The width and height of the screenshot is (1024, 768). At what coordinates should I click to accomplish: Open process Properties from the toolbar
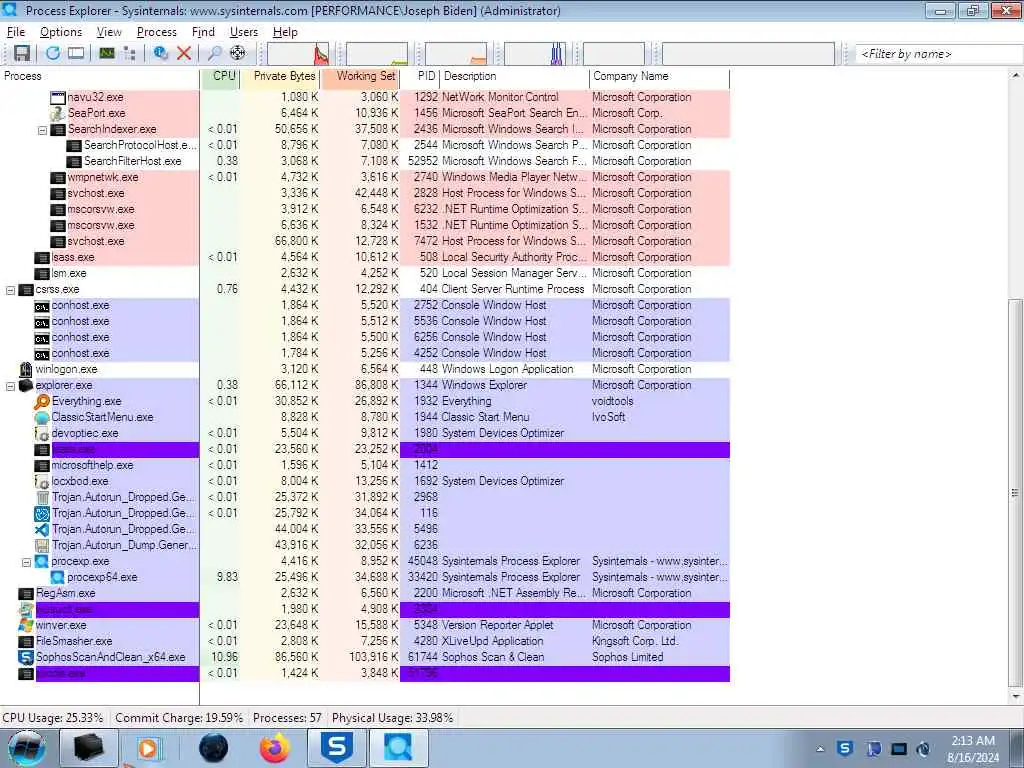pos(161,54)
